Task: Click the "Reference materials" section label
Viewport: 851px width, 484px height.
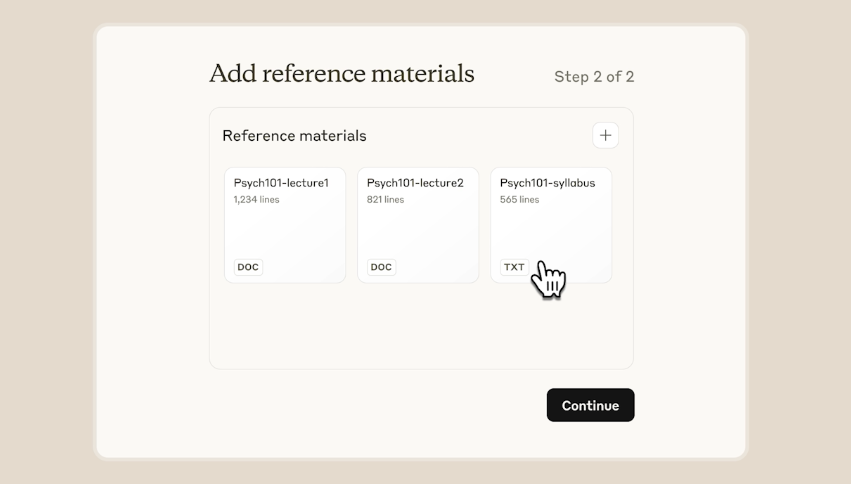Action: tap(294, 136)
